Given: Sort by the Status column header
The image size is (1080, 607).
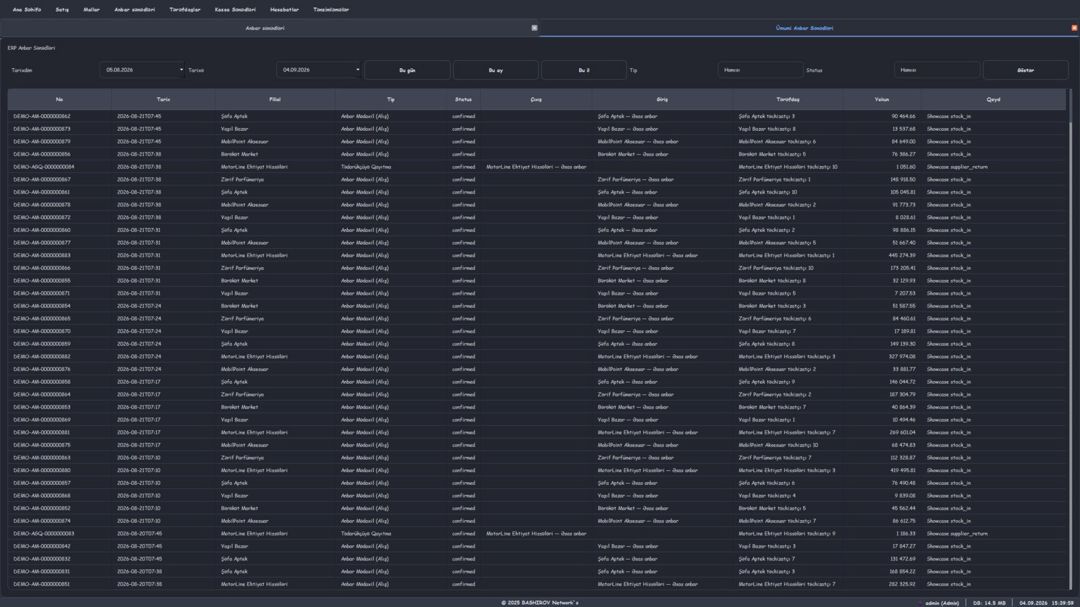Looking at the screenshot, I should click(464, 99).
